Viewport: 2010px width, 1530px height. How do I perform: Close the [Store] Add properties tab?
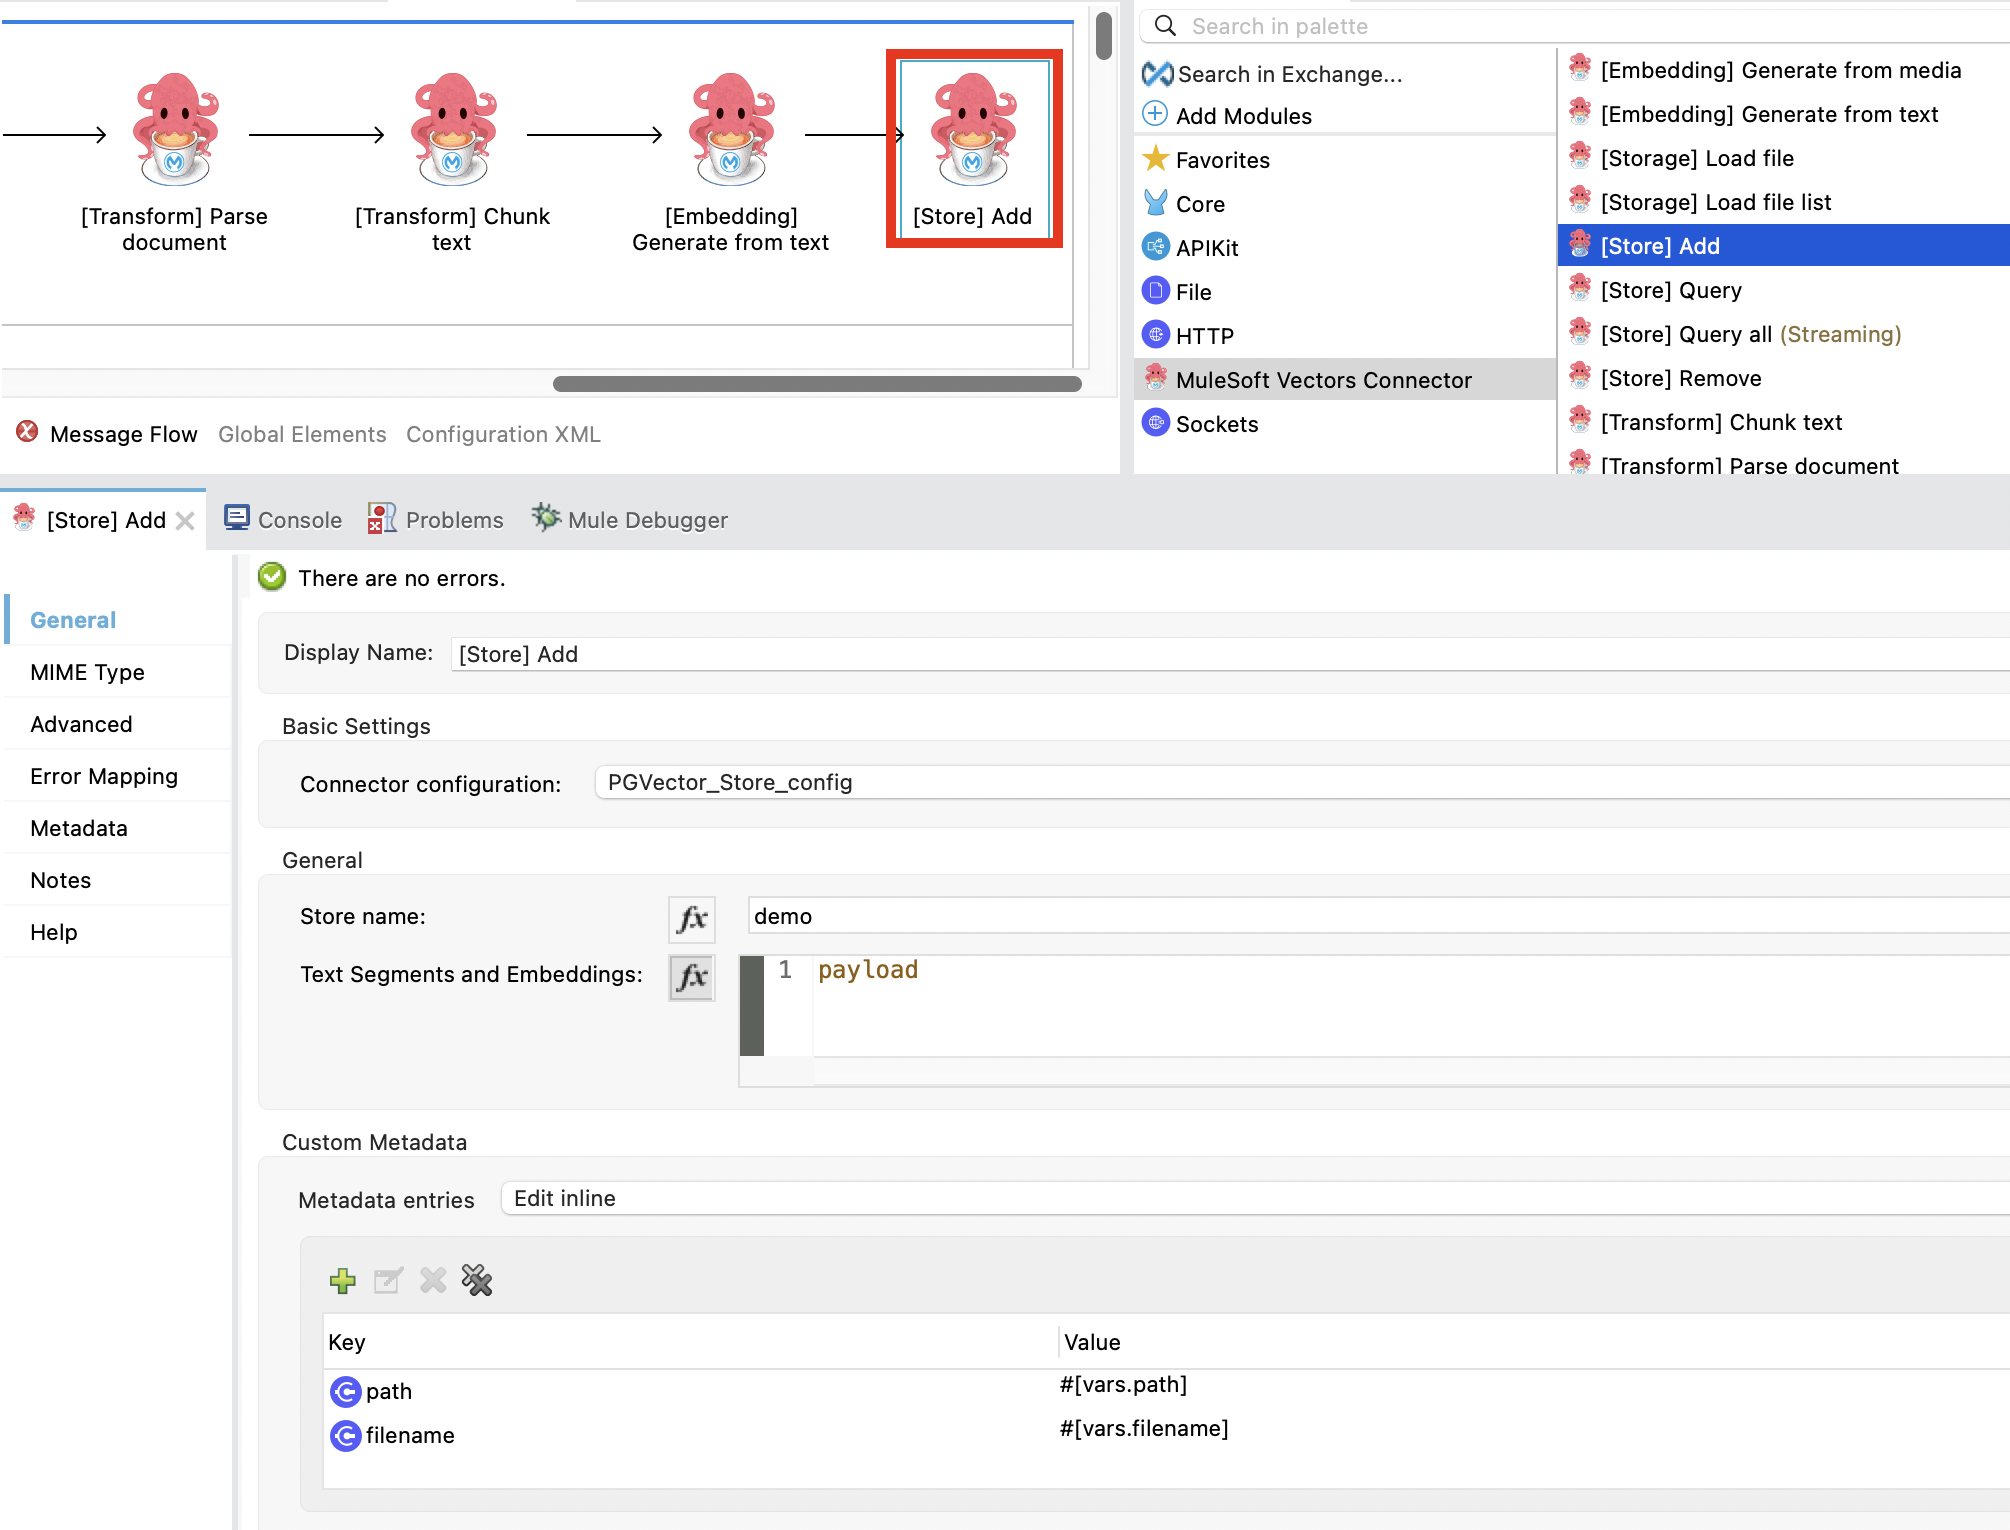tap(185, 521)
